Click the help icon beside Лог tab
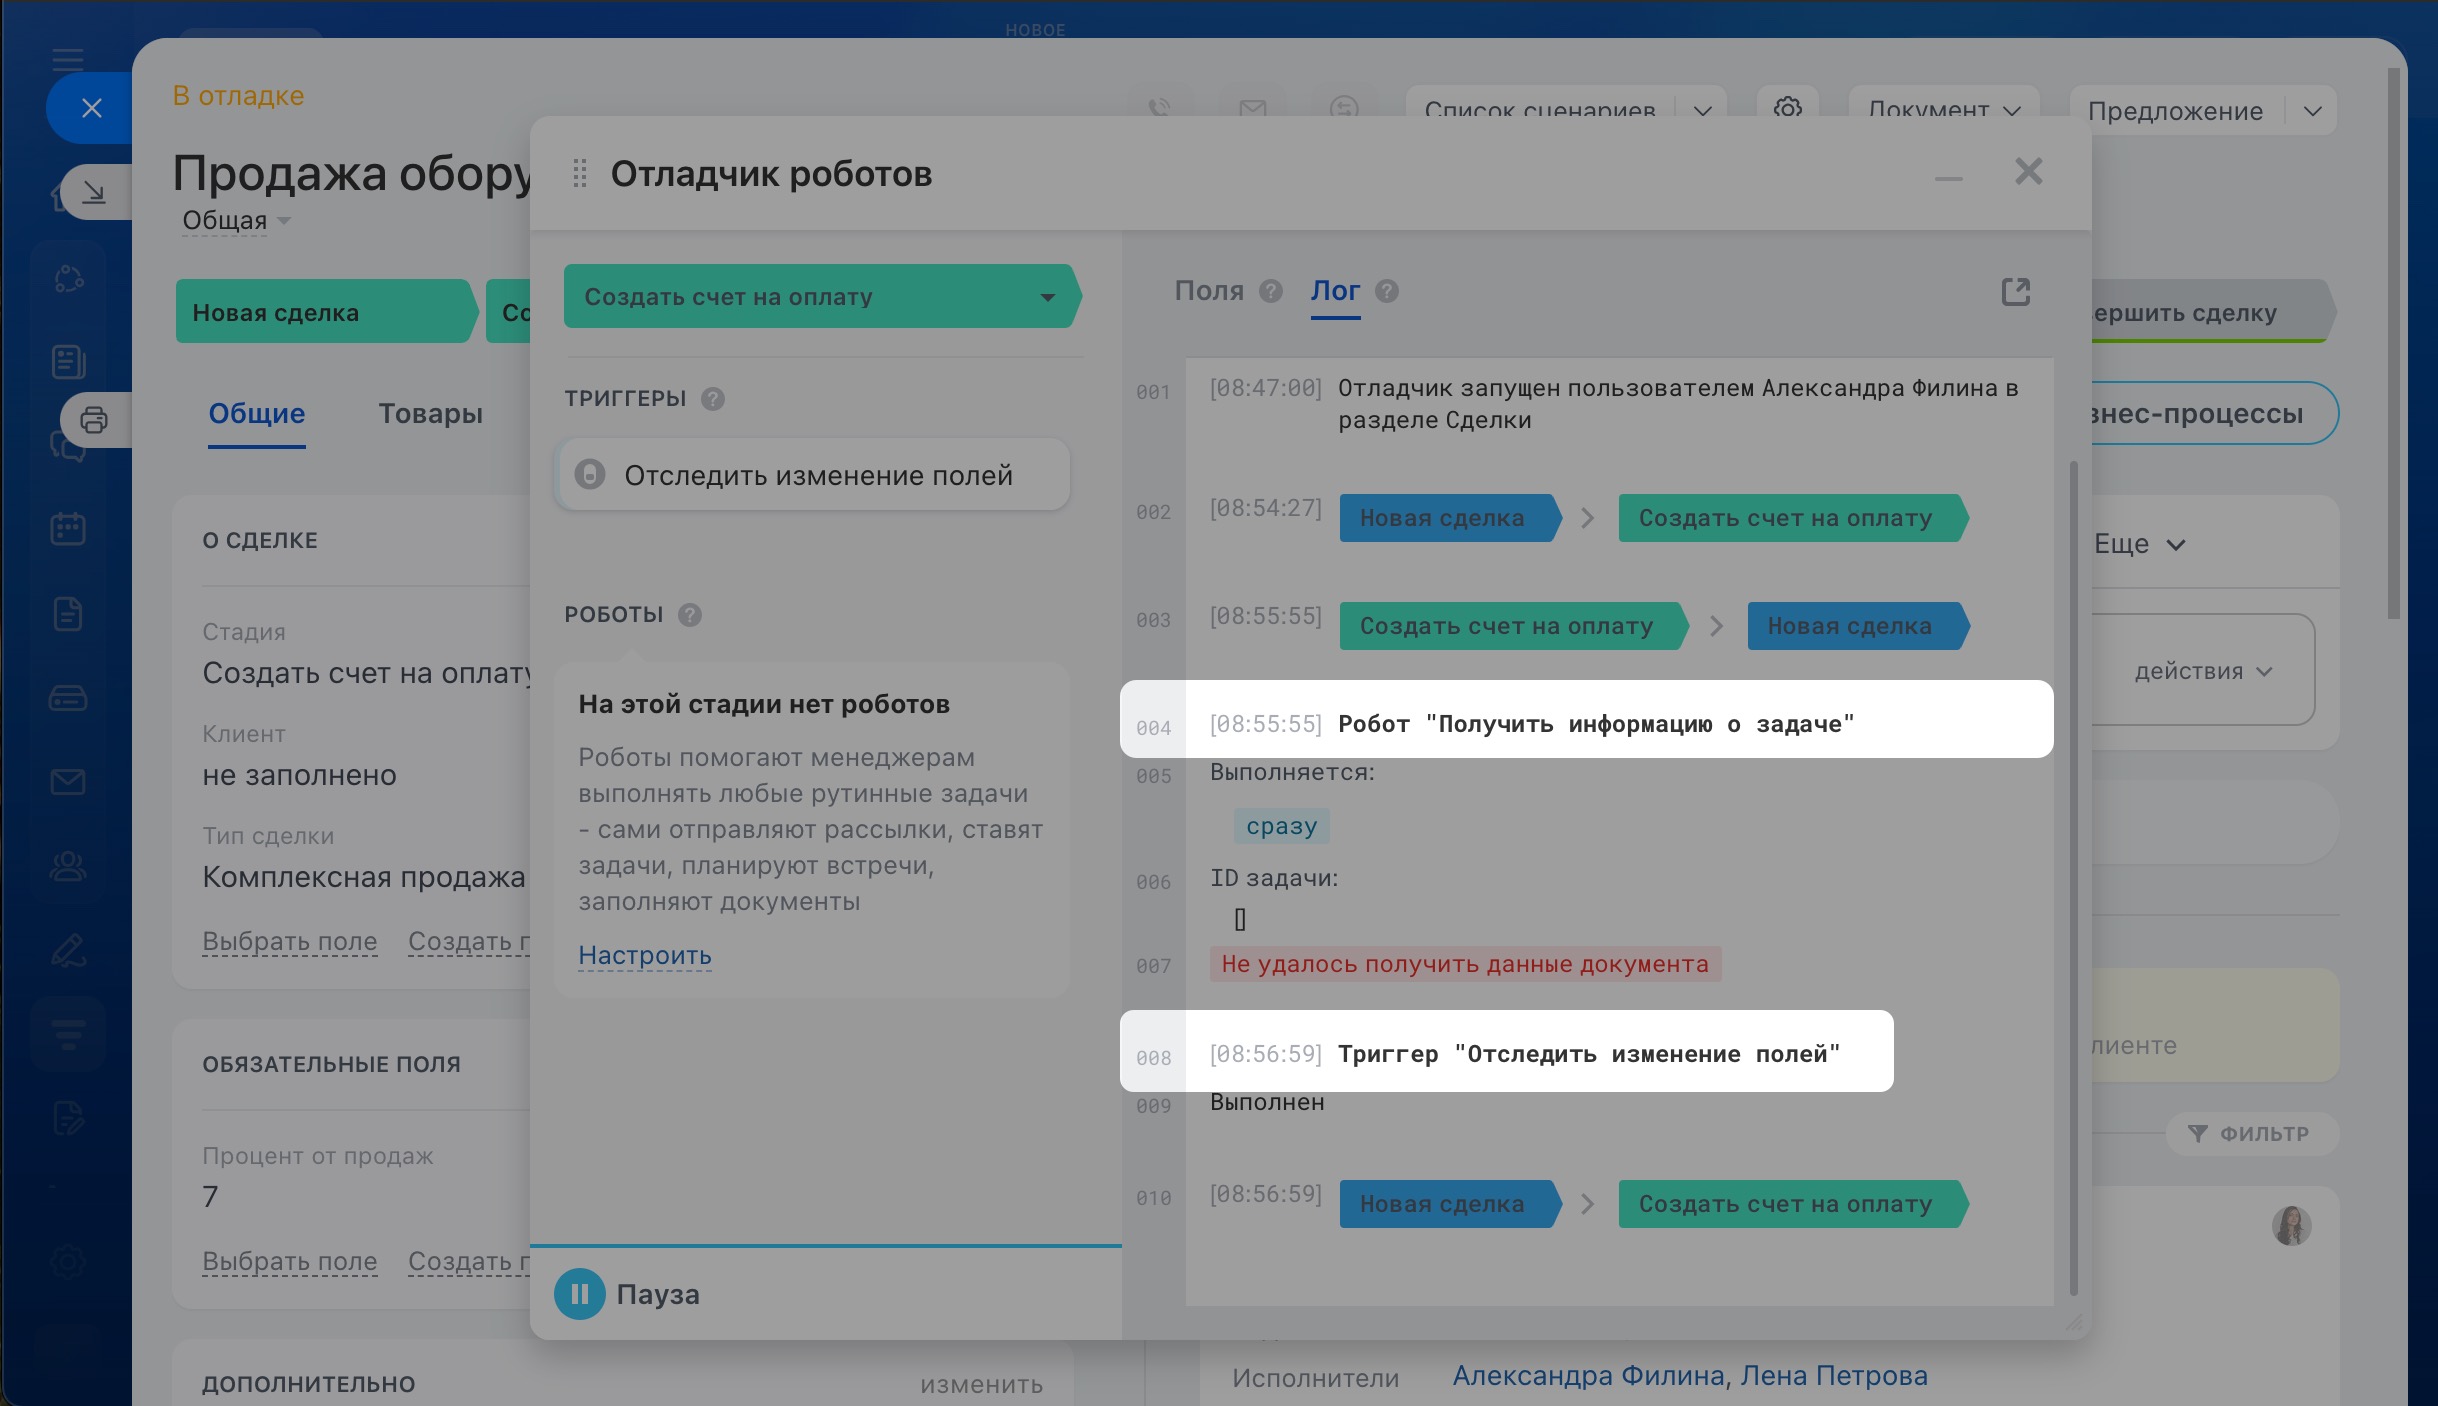The image size is (2438, 1406). 1386,291
